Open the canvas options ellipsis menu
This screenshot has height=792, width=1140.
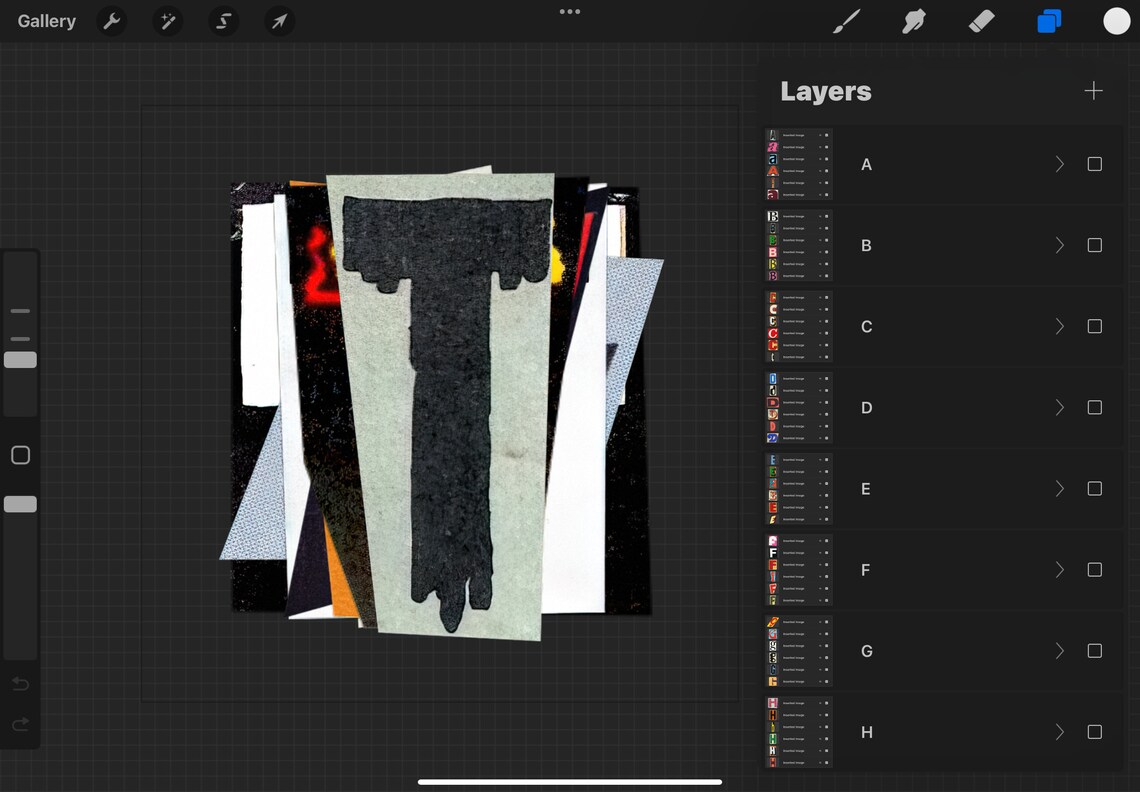(x=570, y=12)
